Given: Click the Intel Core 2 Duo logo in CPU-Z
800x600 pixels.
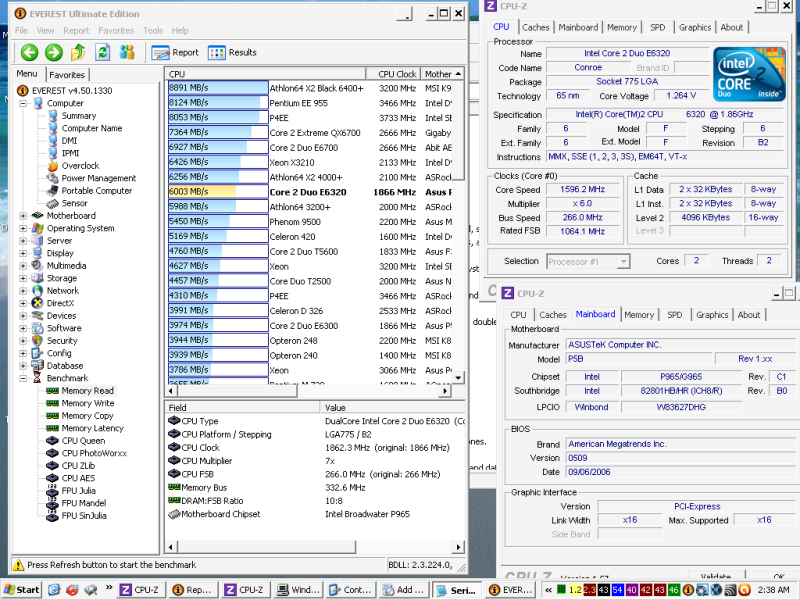Looking at the screenshot, I should (749, 74).
